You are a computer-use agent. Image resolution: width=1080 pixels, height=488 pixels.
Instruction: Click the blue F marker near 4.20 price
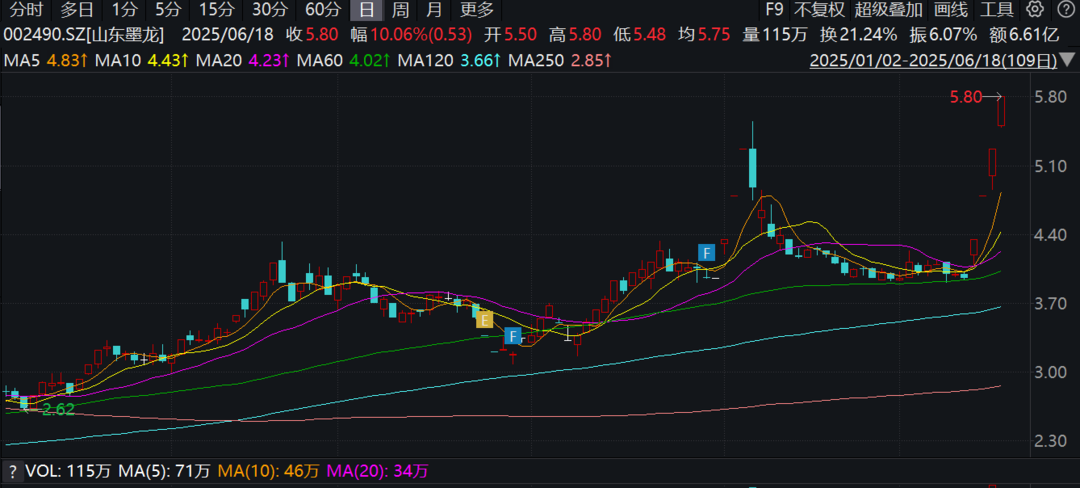[x=706, y=252]
